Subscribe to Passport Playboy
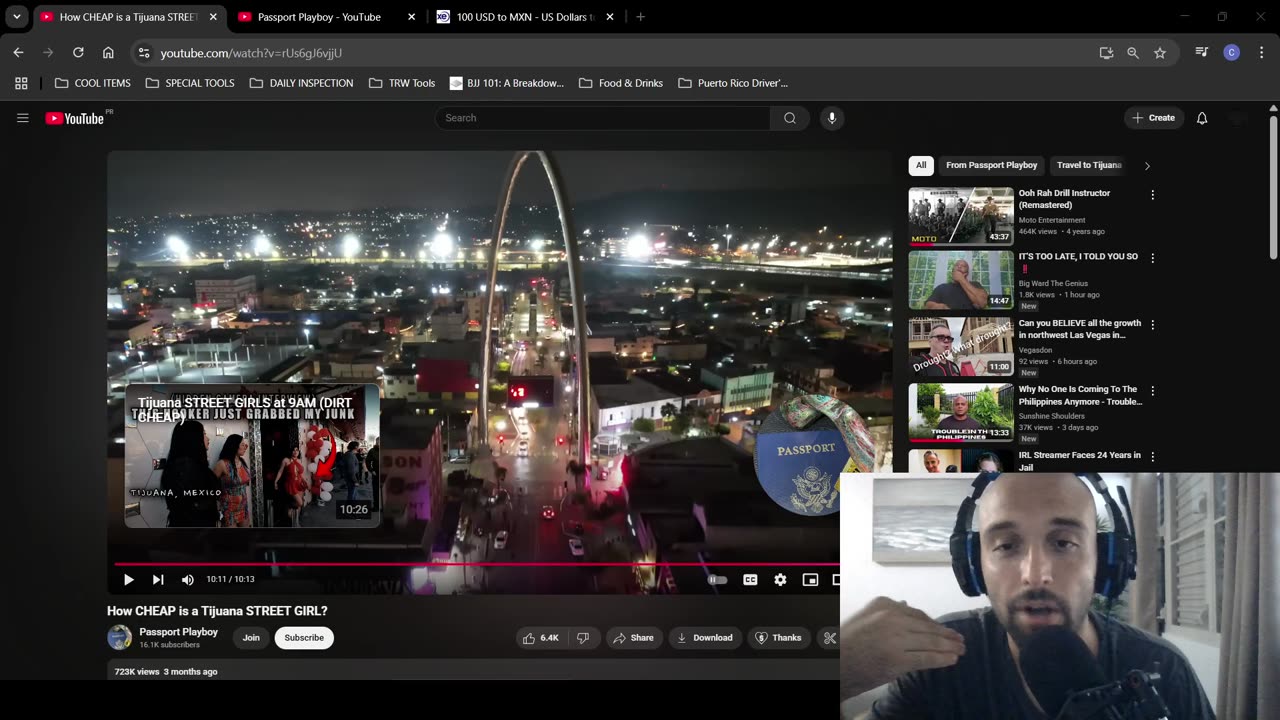 tap(304, 638)
